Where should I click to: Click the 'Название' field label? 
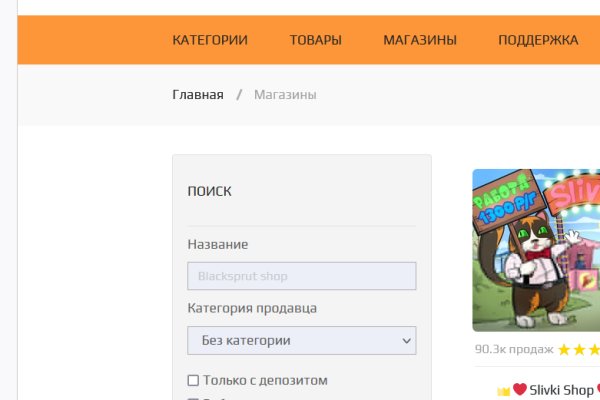(x=218, y=244)
